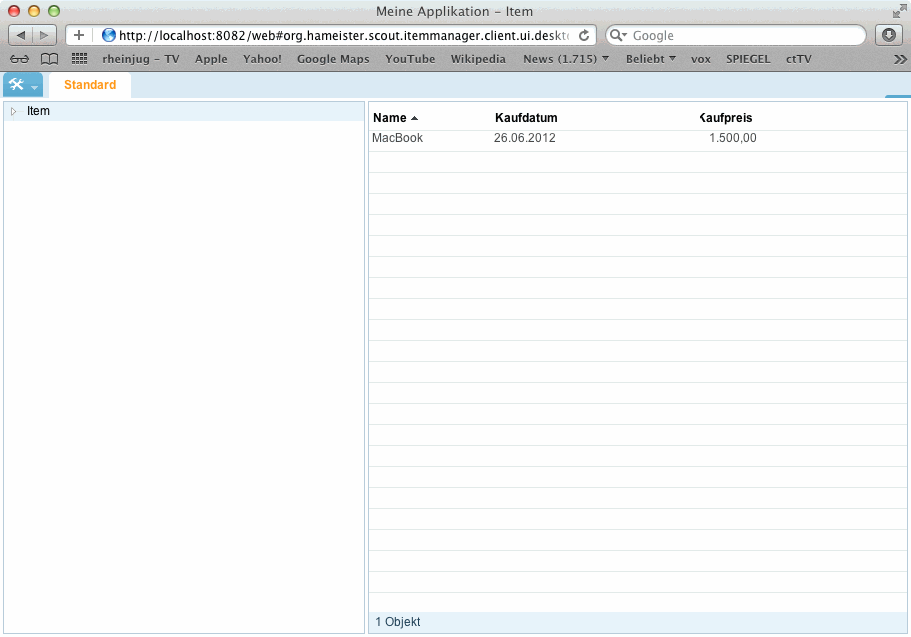
Task: Show bookmarks with the open book icon
Action: [49, 59]
